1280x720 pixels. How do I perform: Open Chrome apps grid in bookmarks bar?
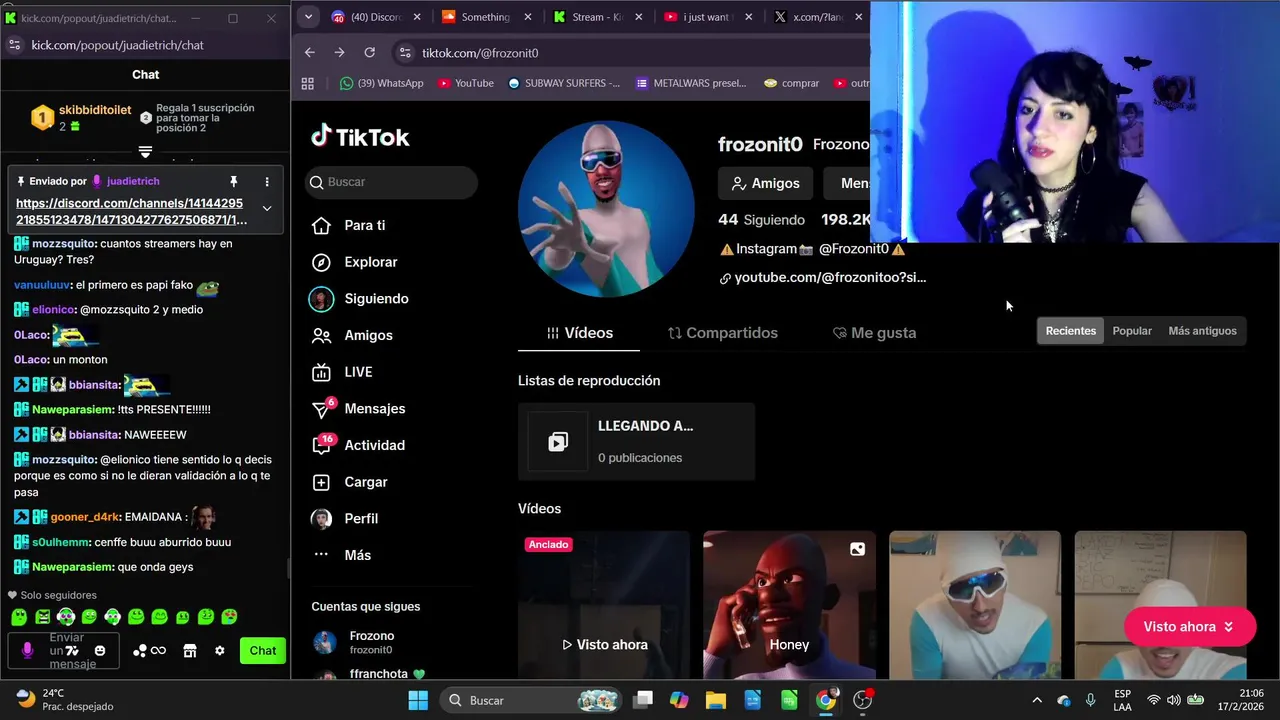[308, 83]
